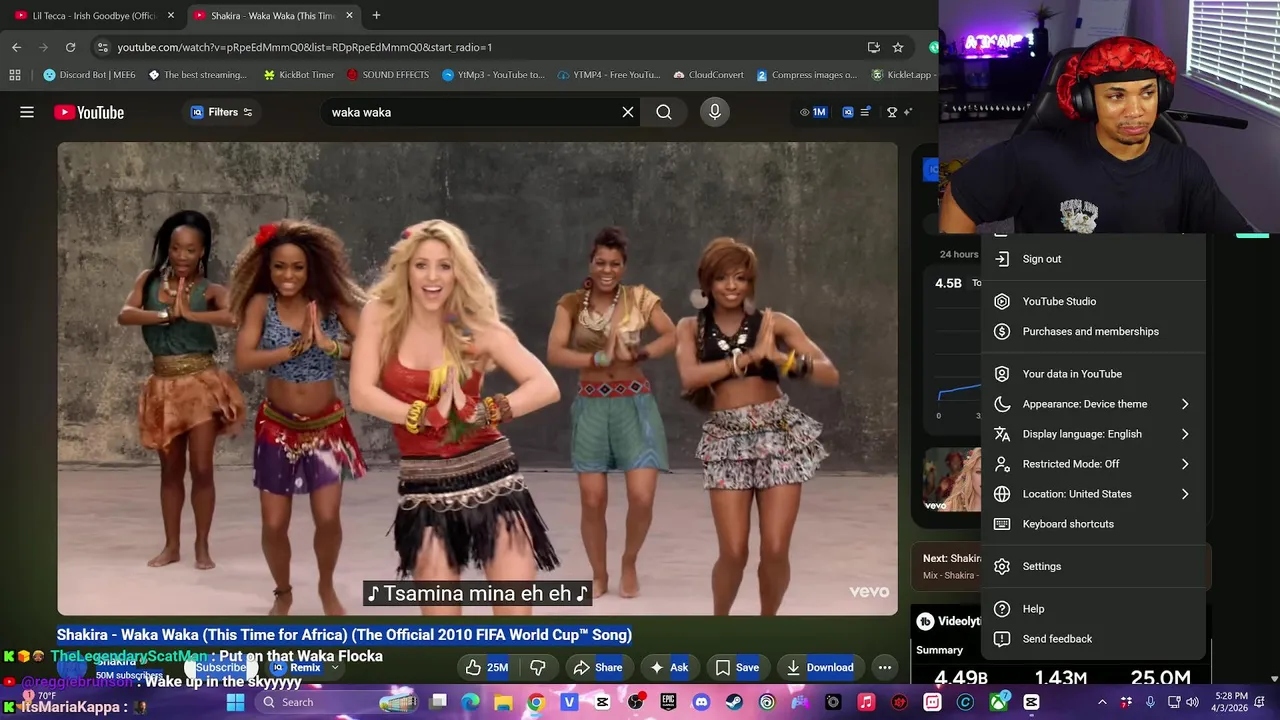Viewport: 1280px width, 720px height.
Task: Open CloudConvert bookmark
Action: (709, 75)
